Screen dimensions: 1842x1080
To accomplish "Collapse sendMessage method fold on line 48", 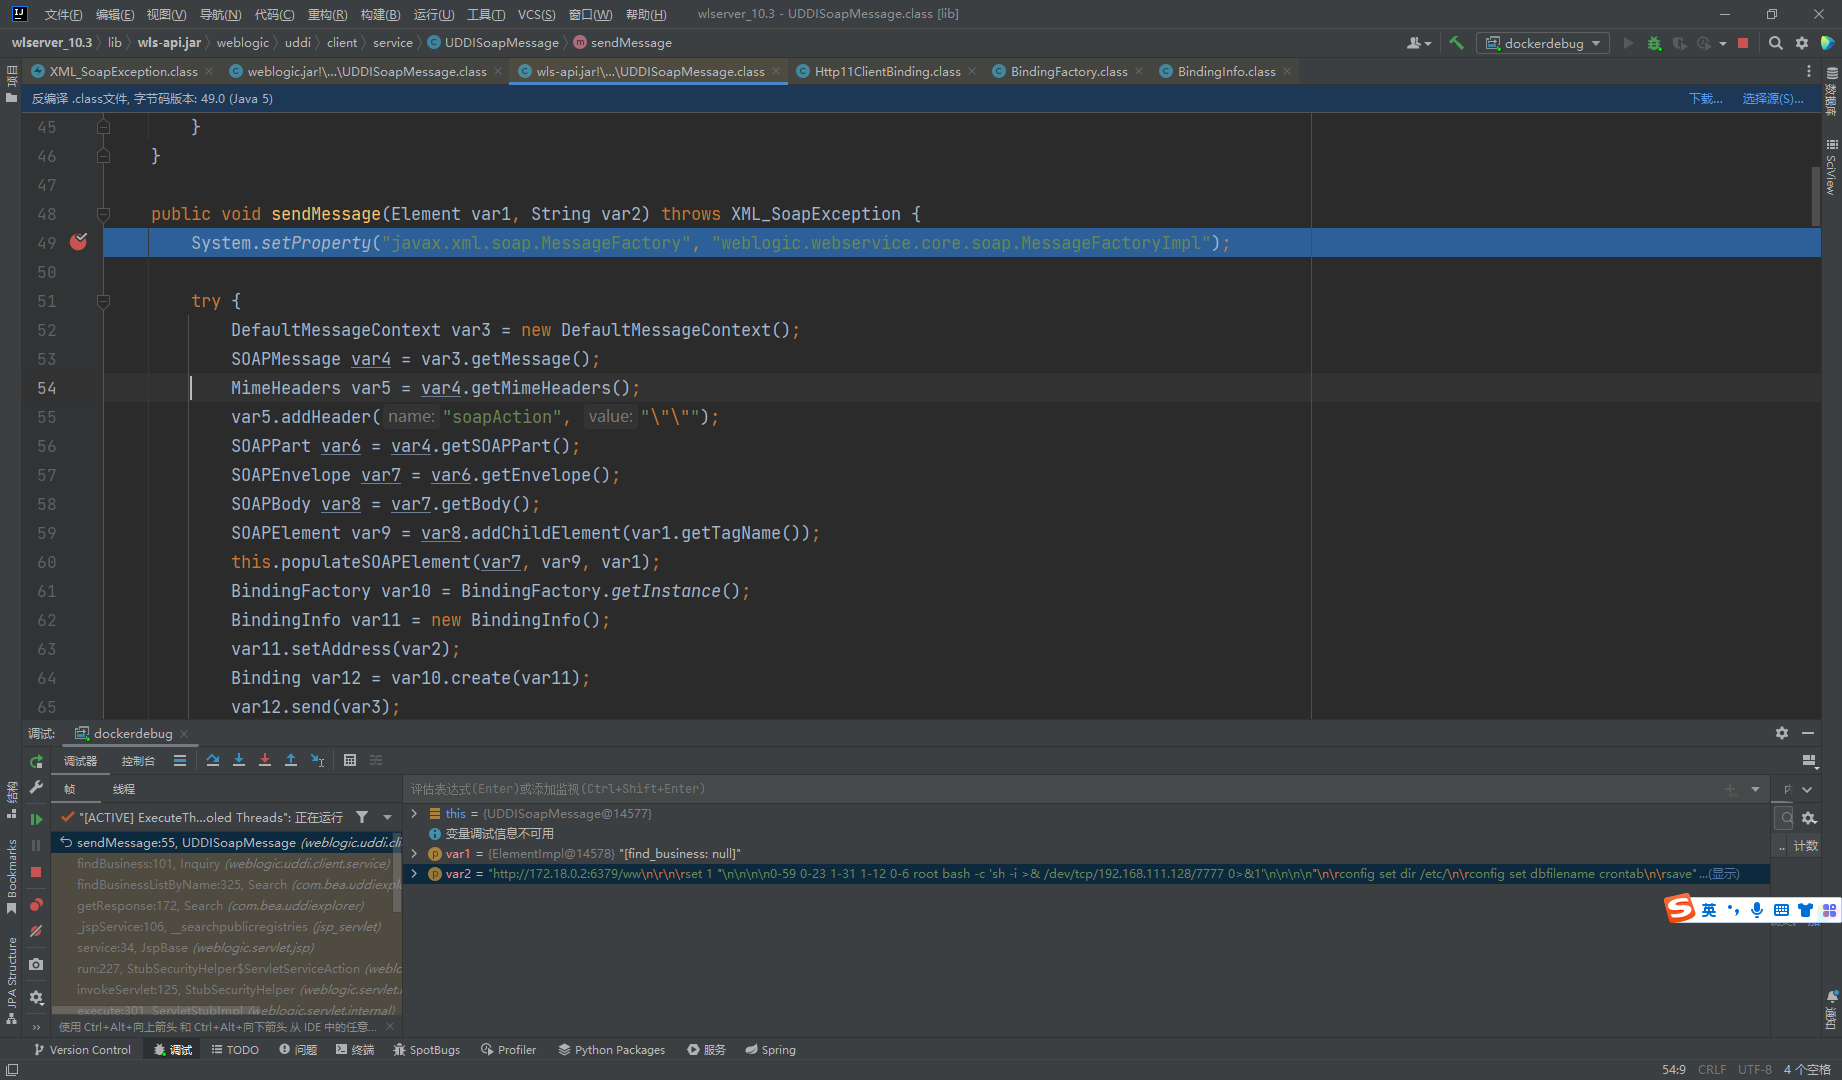I will [x=103, y=214].
